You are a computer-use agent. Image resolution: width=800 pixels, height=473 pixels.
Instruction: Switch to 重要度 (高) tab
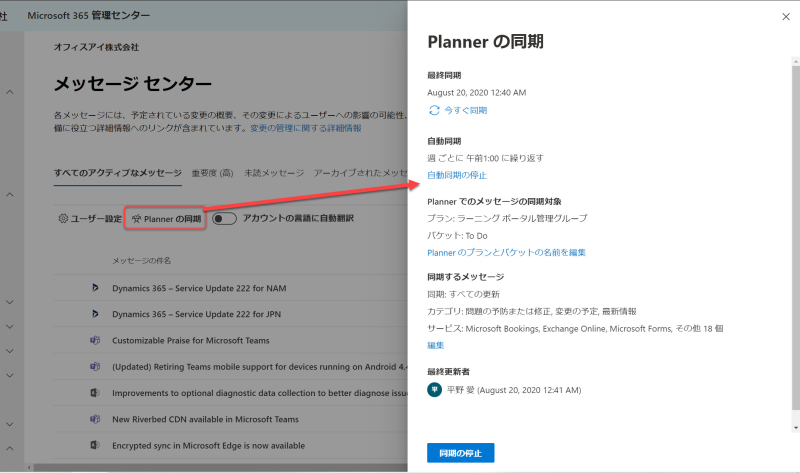click(212, 173)
